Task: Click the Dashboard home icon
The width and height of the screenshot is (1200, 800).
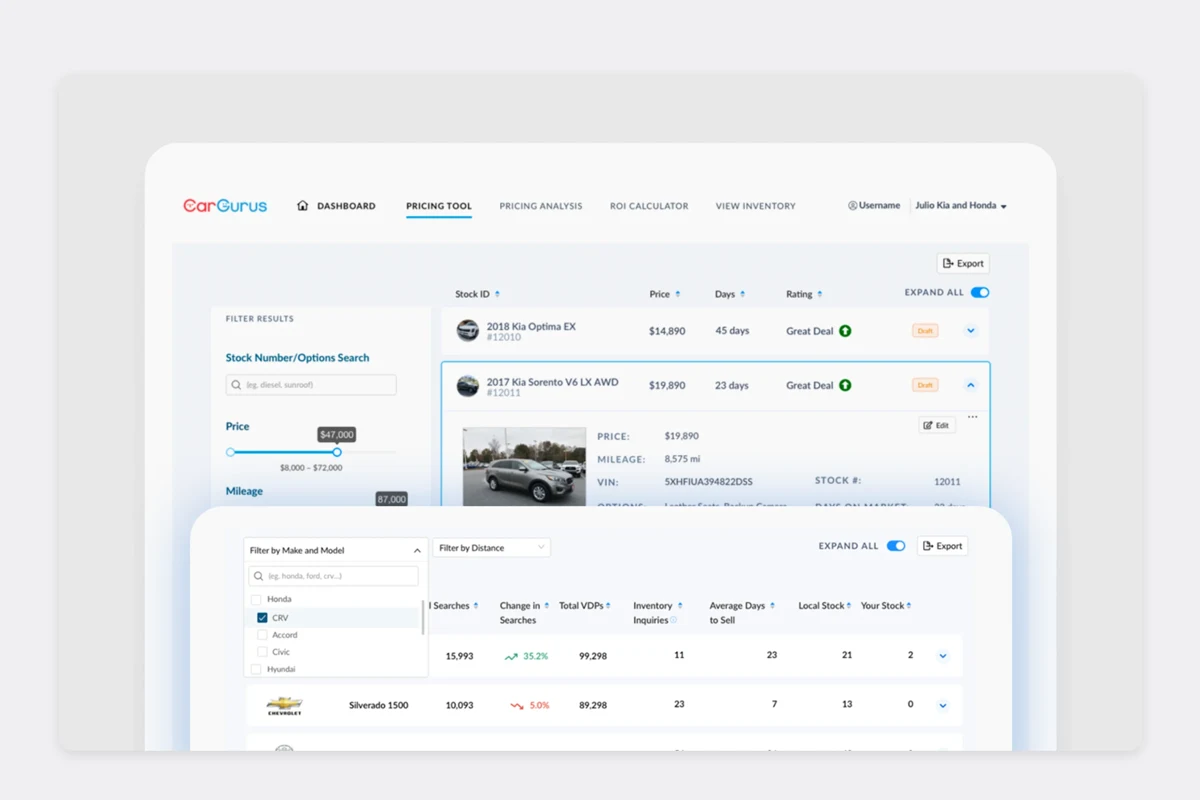Action: coord(303,205)
